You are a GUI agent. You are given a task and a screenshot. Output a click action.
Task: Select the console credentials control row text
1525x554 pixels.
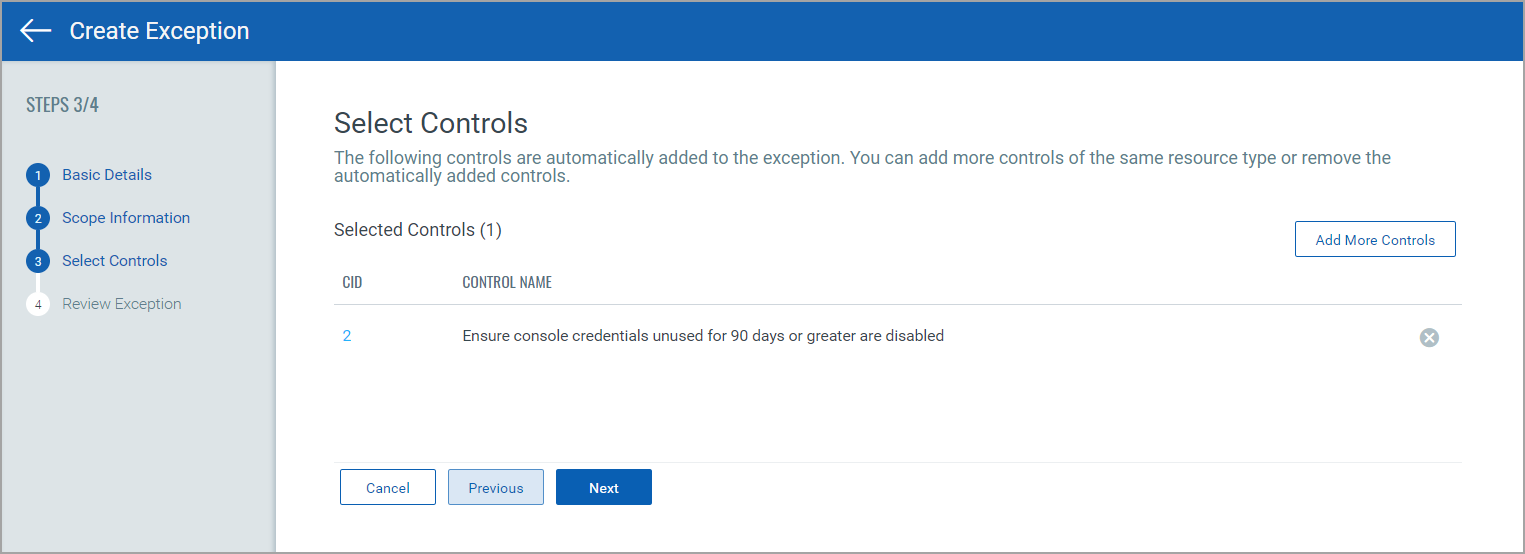[703, 336]
